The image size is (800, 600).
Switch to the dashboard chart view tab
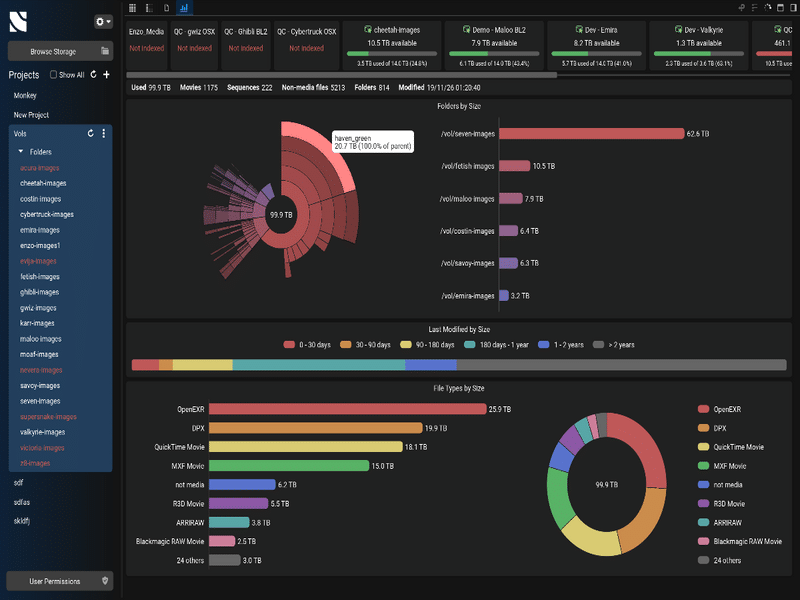(183, 8)
